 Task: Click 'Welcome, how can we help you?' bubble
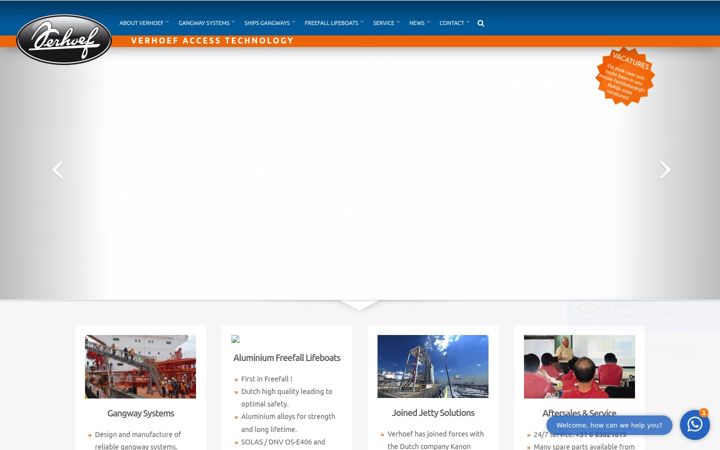tap(609, 425)
